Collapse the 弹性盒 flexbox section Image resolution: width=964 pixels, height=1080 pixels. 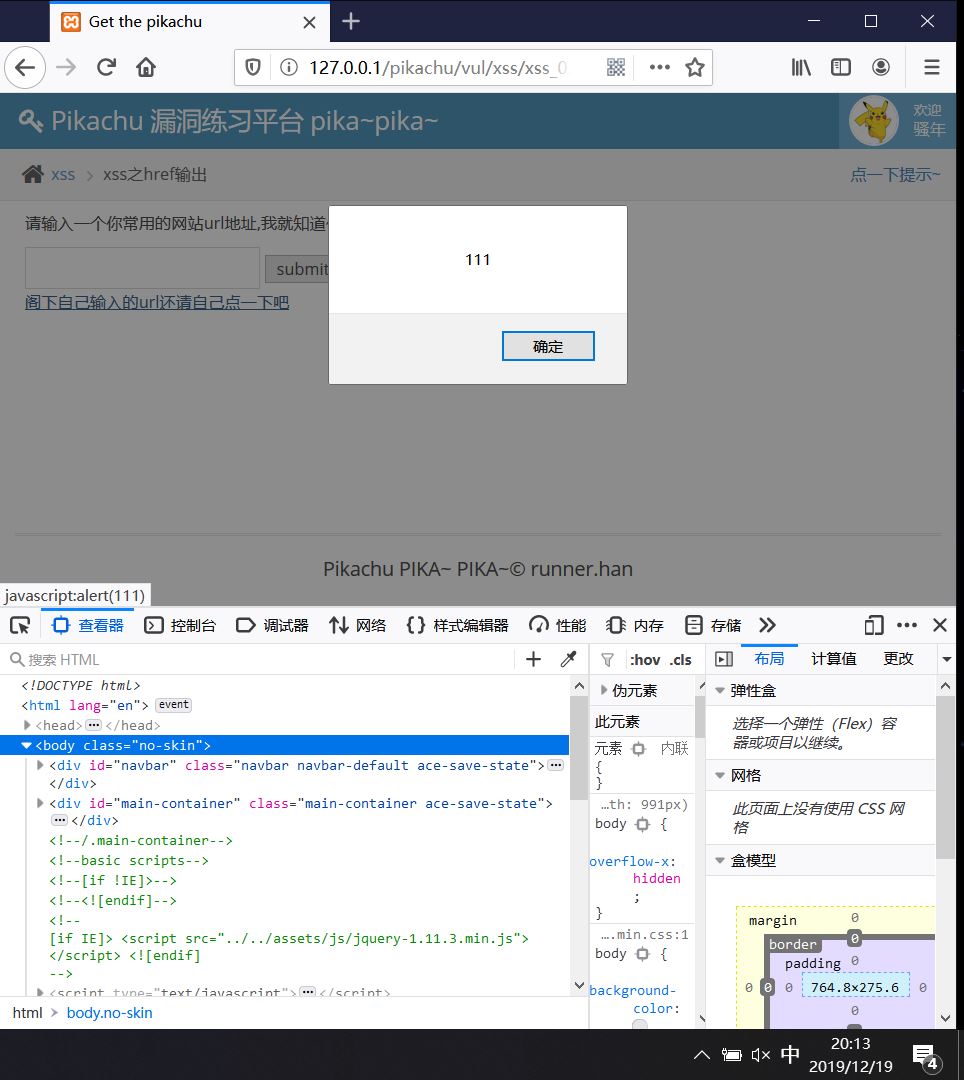[720, 691]
